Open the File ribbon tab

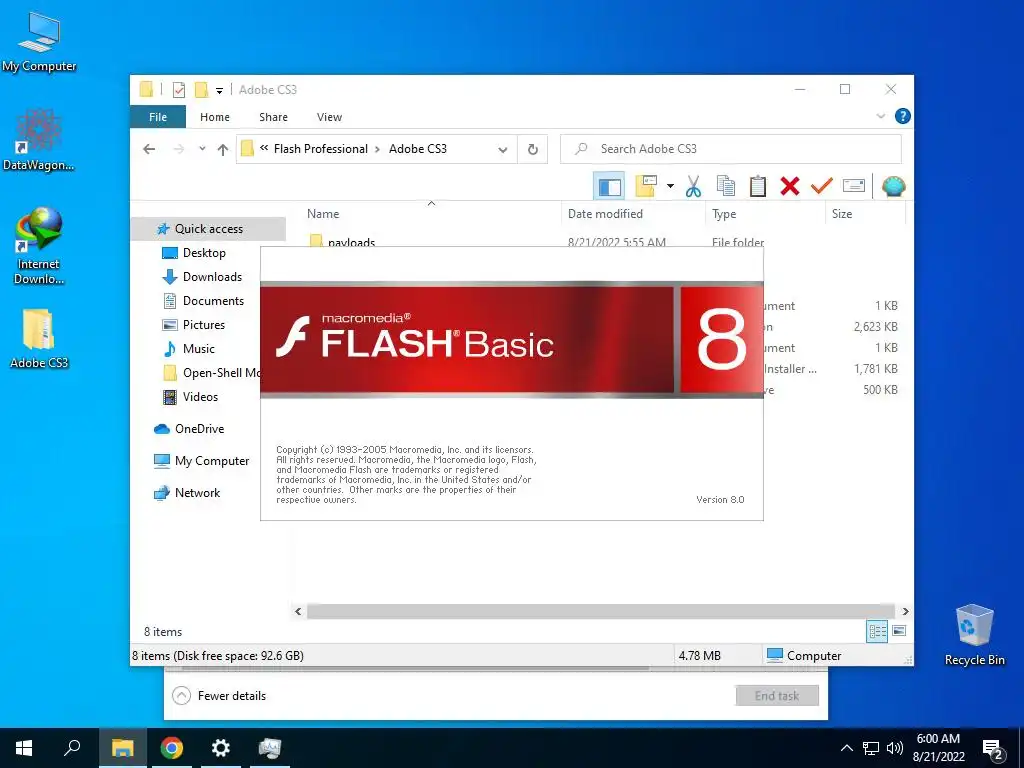point(158,117)
